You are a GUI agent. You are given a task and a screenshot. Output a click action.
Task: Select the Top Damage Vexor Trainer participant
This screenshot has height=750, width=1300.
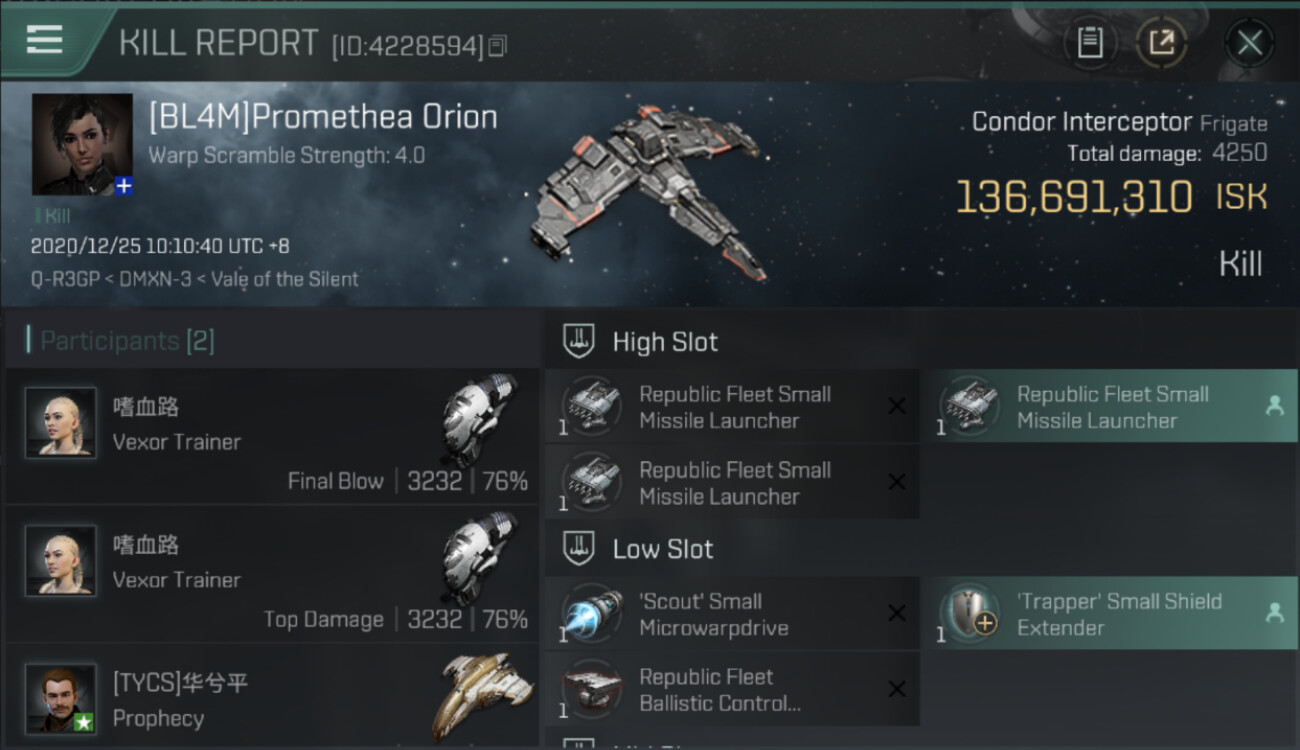pyautogui.click(x=272, y=575)
